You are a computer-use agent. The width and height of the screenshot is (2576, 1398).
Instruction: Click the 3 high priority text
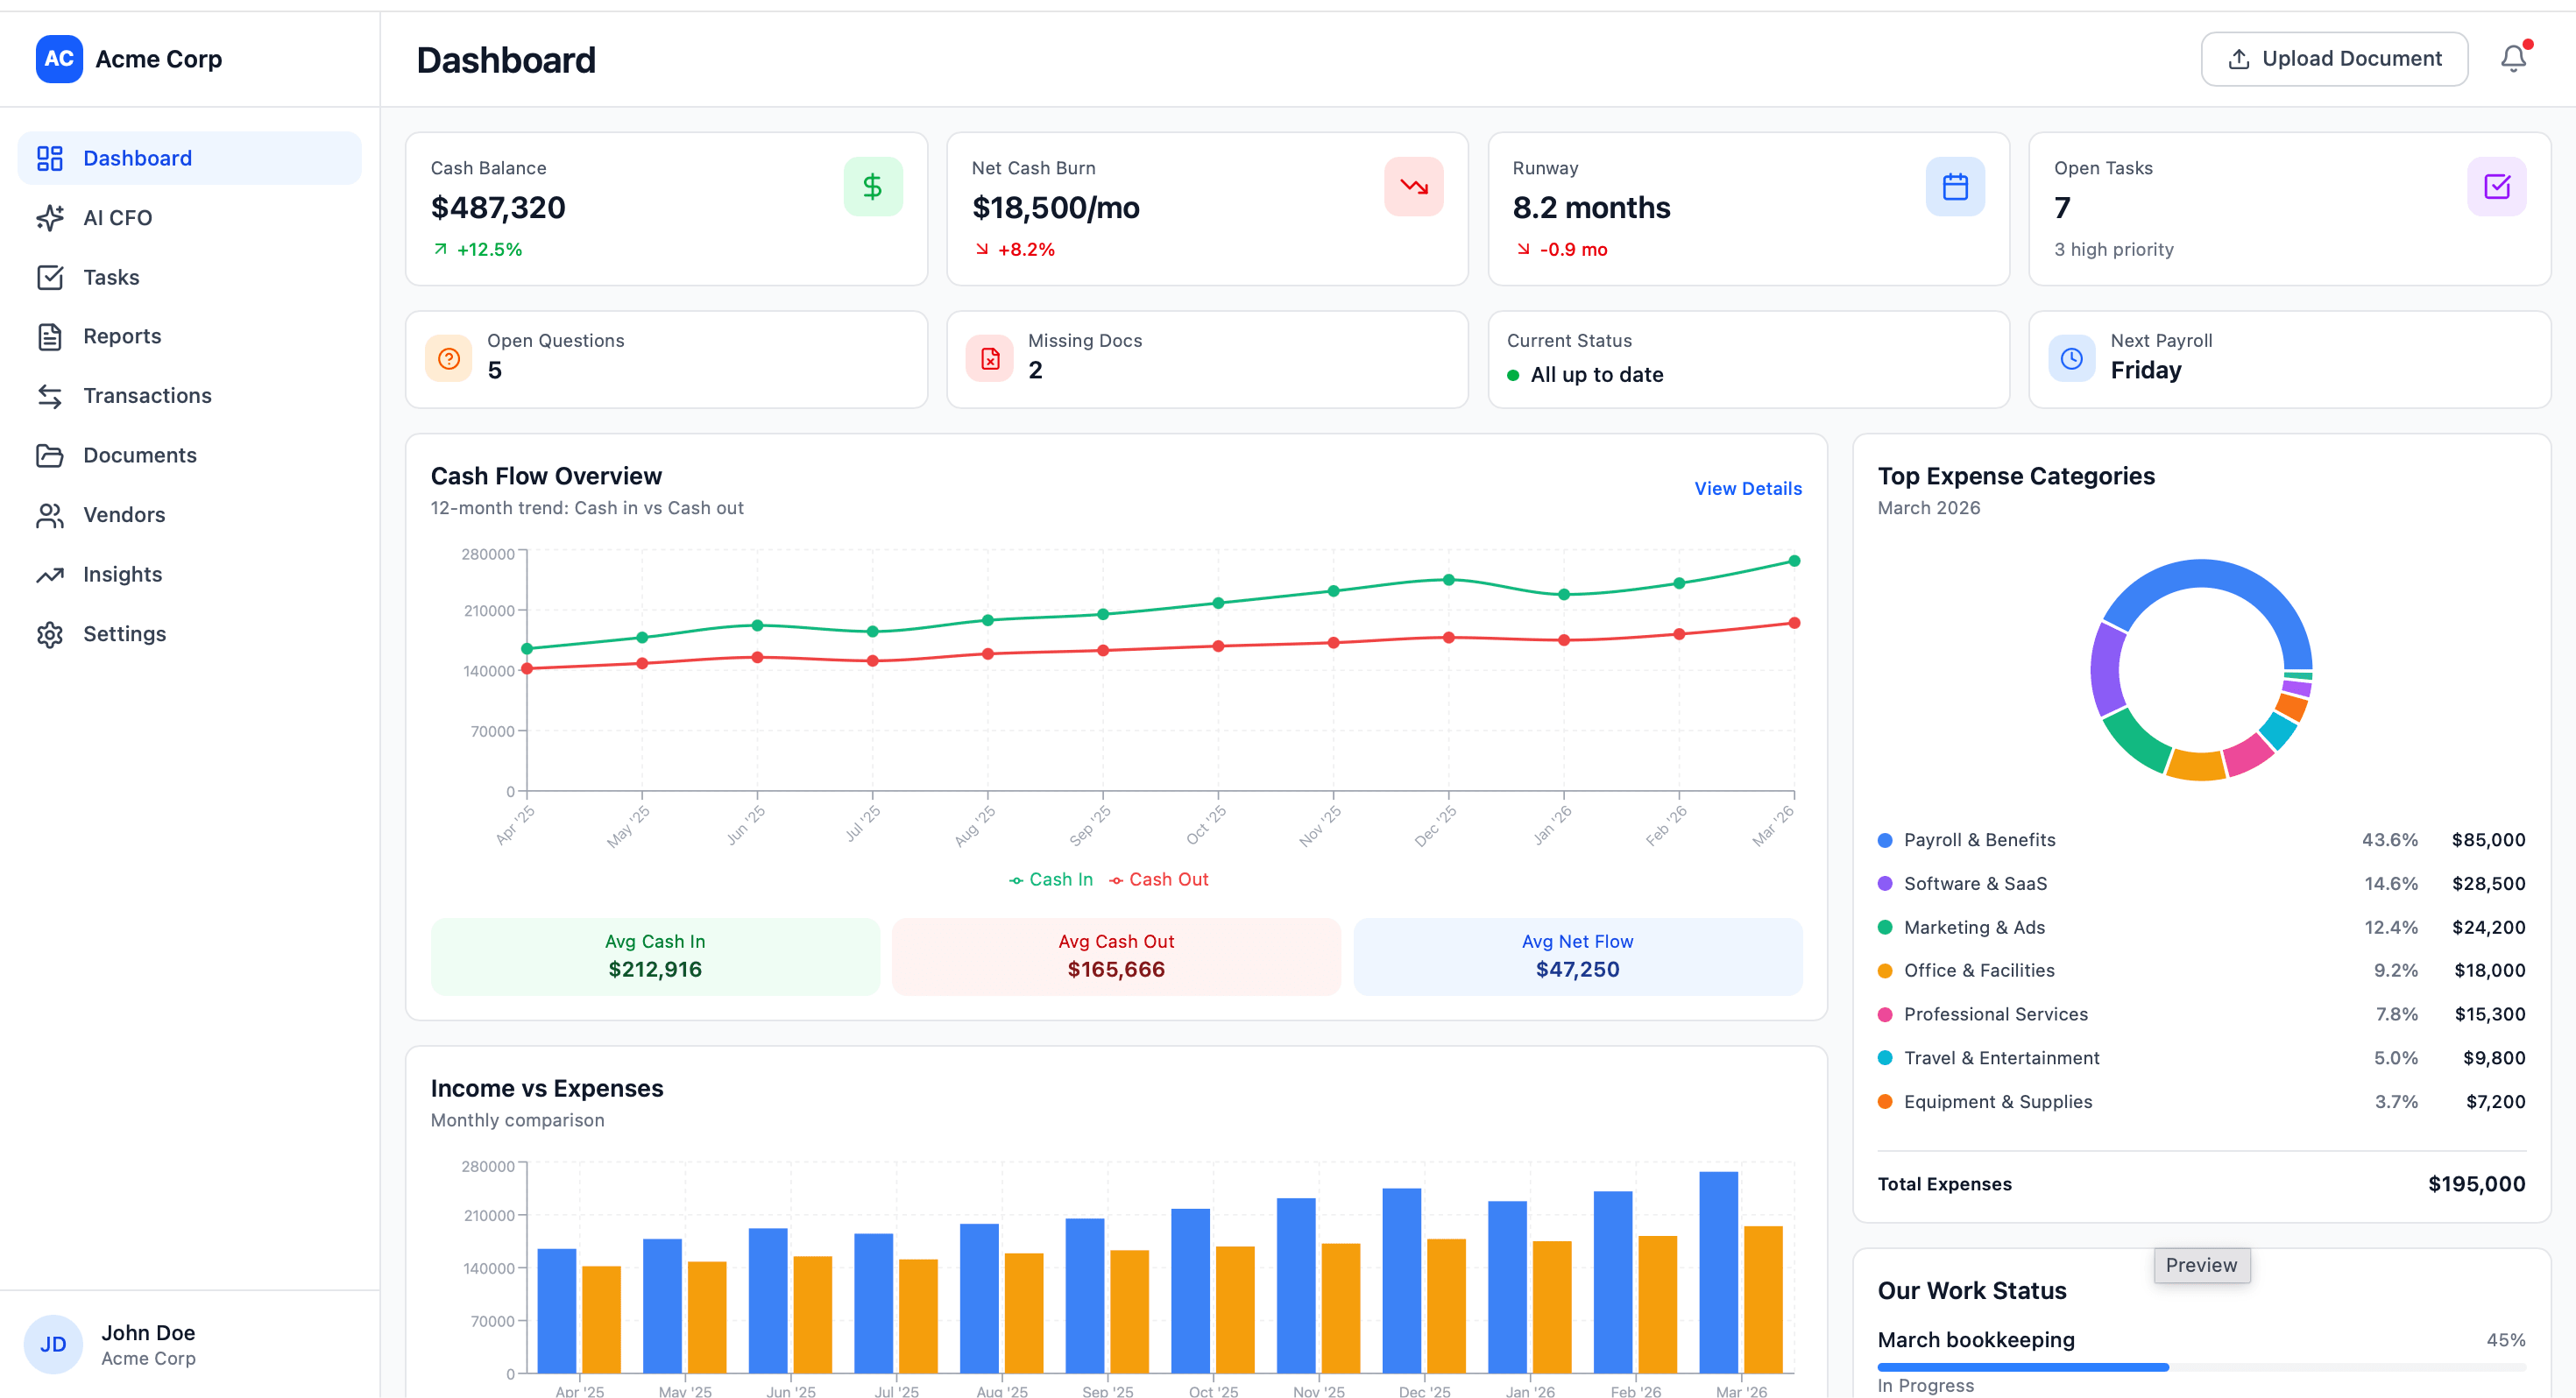coord(2113,249)
